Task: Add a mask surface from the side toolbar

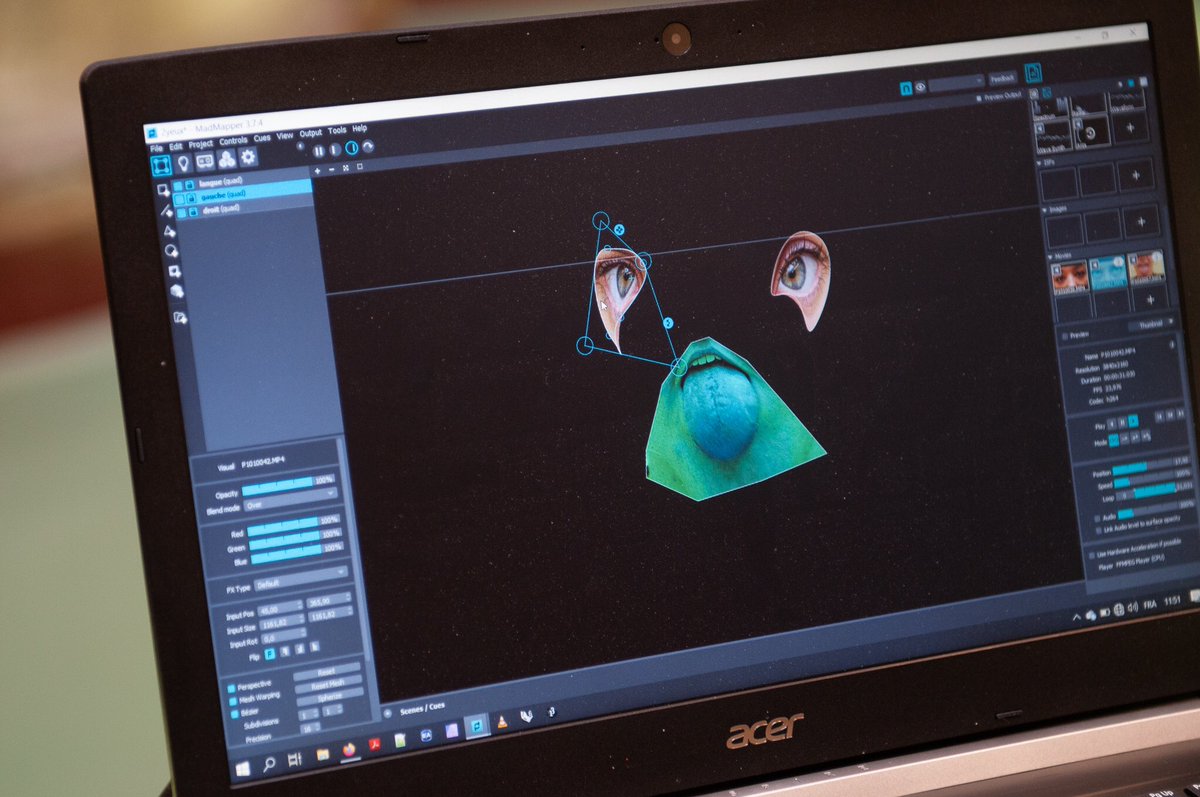Action: 175,271
